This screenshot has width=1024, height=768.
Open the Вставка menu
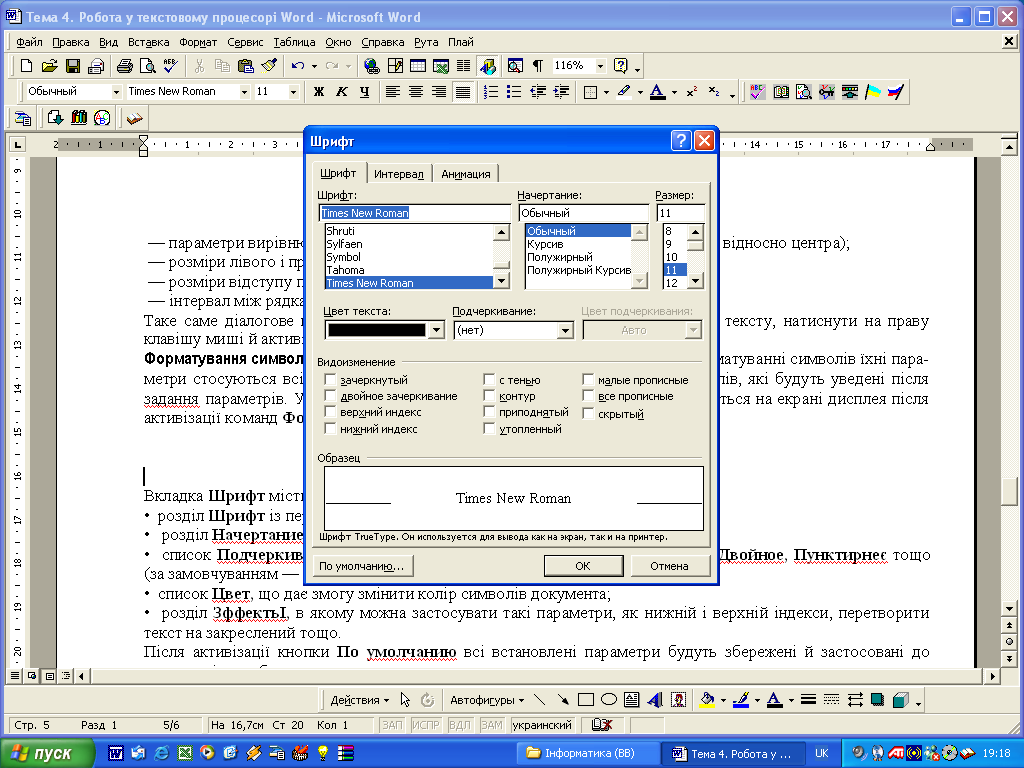[x=148, y=42]
